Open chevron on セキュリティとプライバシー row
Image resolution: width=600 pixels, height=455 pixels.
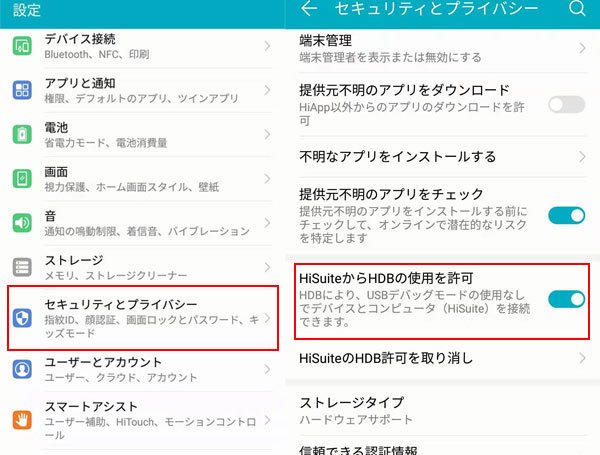(267, 318)
